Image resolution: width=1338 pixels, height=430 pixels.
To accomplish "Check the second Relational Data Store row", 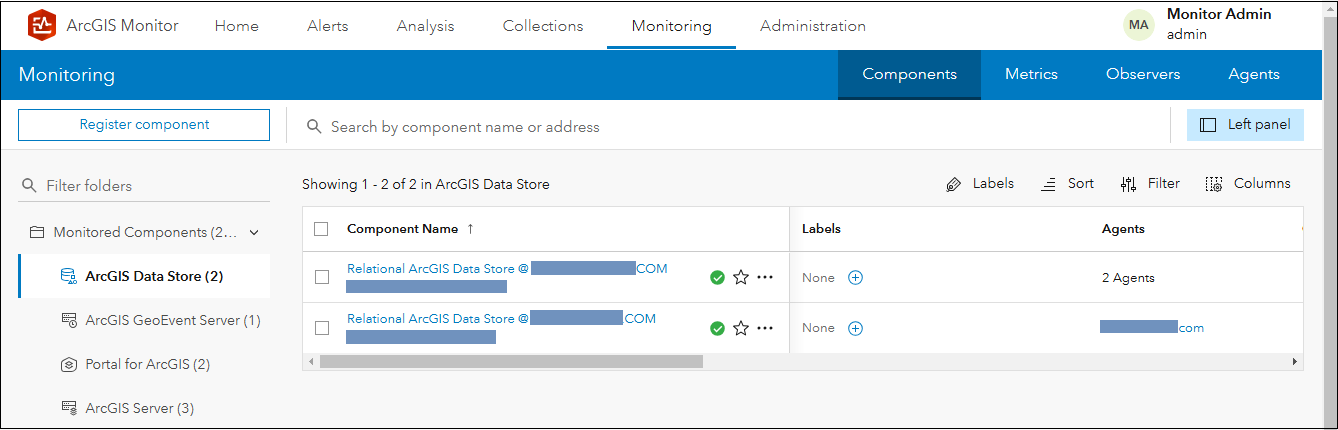I will 322,328.
